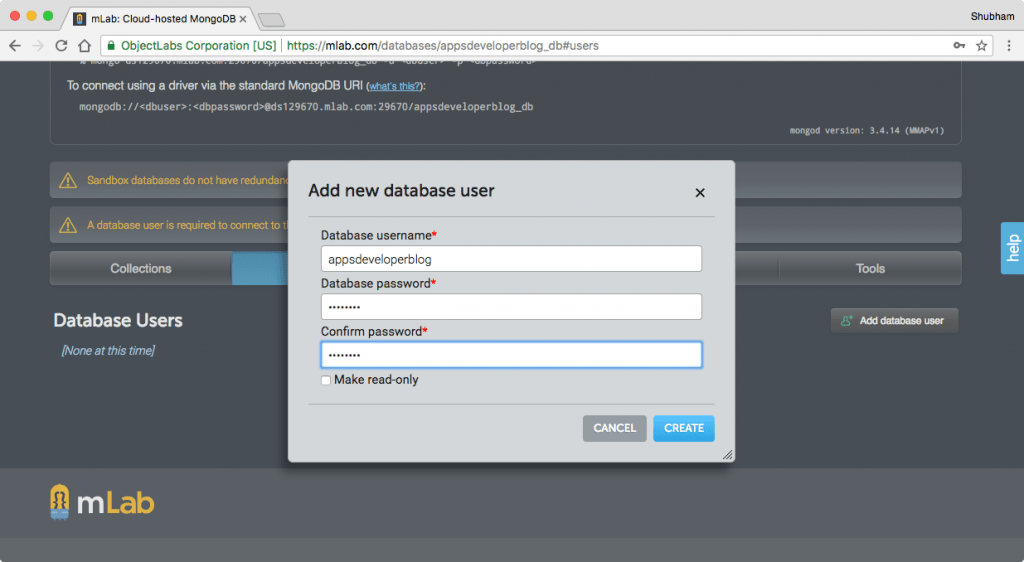Open the blue help side tab
The height and width of the screenshot is (562, 1024).
[1012, 248]
